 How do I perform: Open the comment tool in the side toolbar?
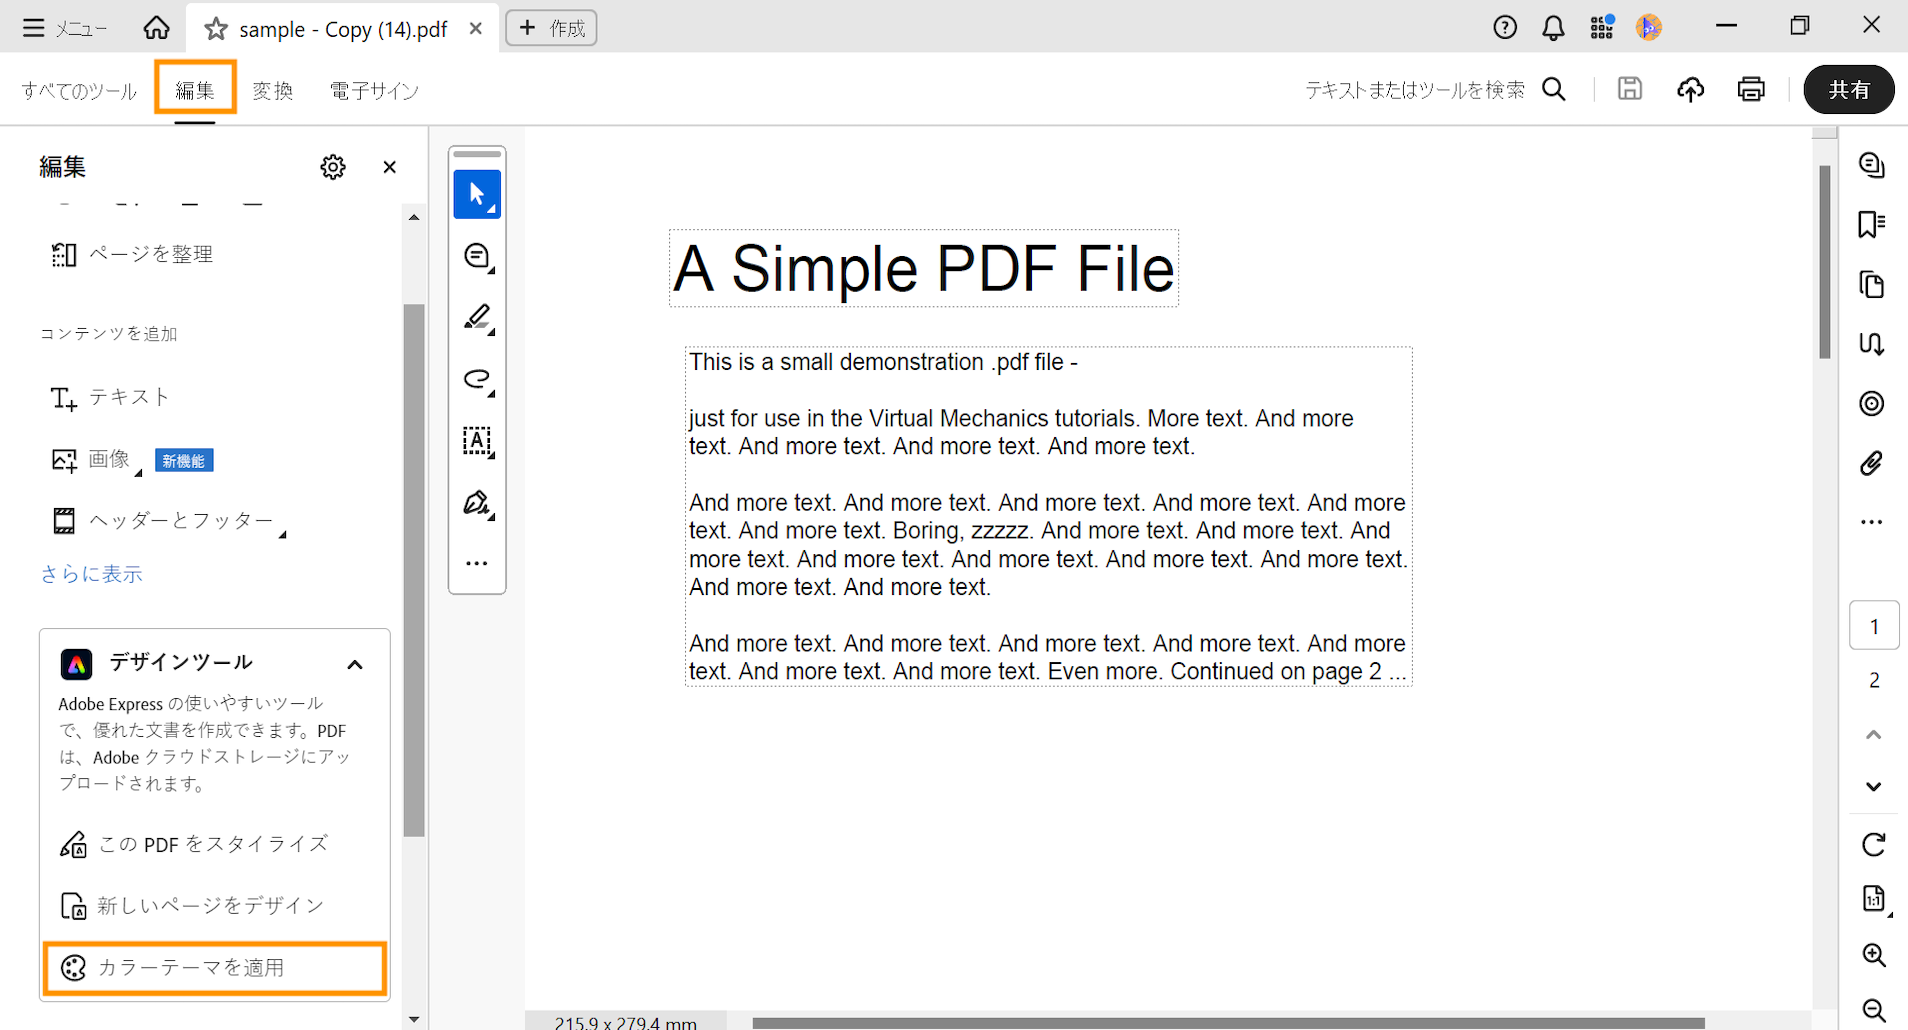(x=477, y=257)
